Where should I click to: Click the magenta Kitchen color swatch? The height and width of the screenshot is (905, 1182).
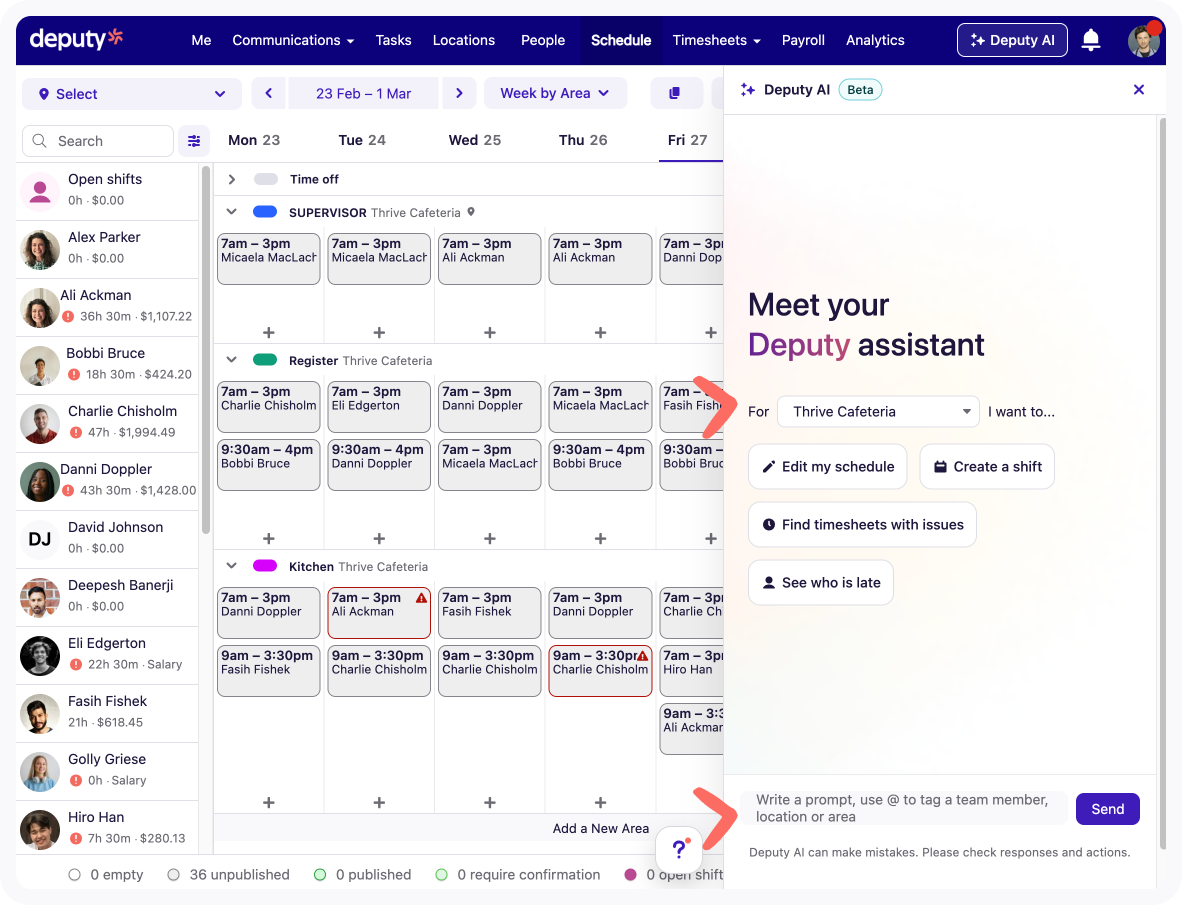click(265, 566)
